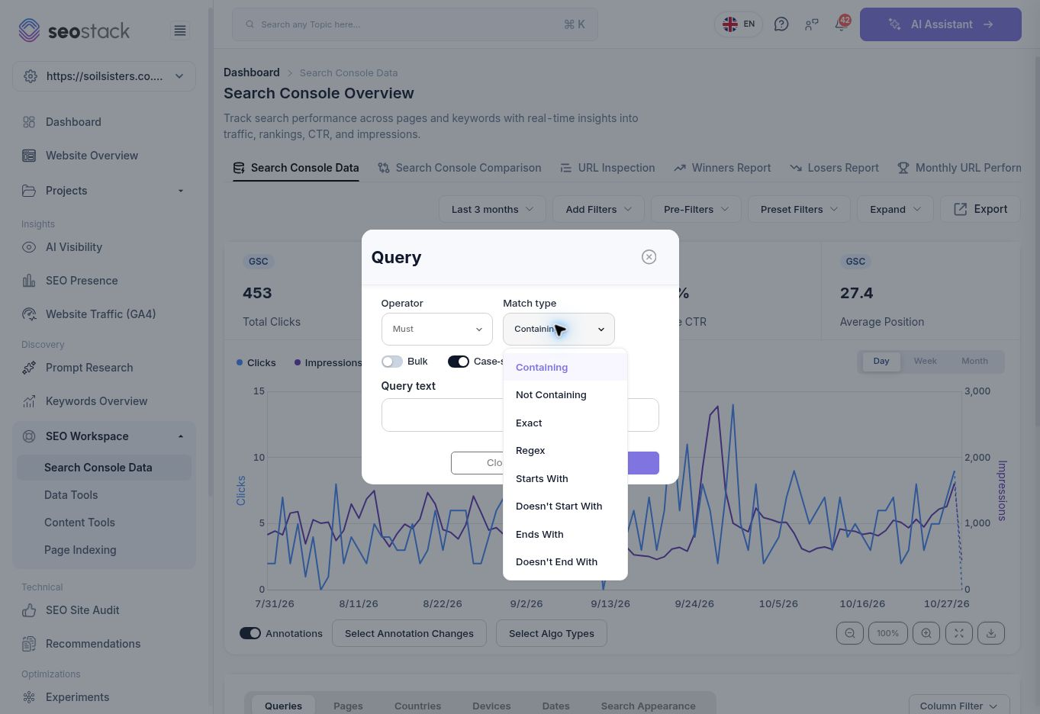
Task: Expand the Add Filters dropdown
Action: (x=598, y=209)
